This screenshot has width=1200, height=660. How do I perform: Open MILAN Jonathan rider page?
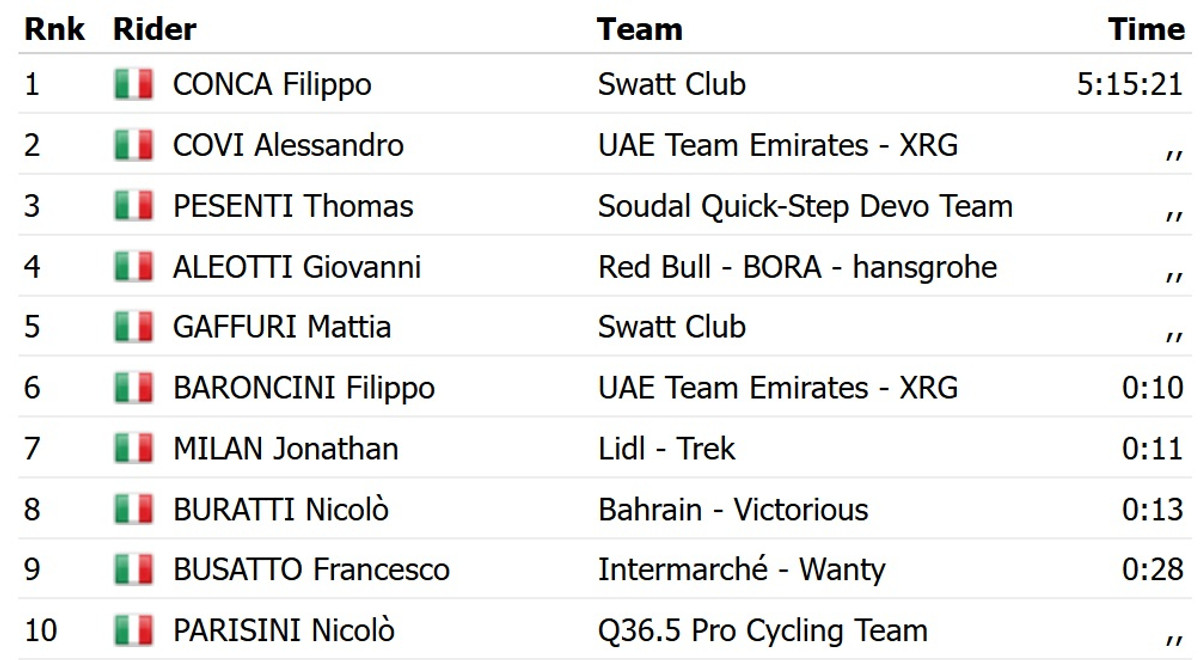click(285, 449)
